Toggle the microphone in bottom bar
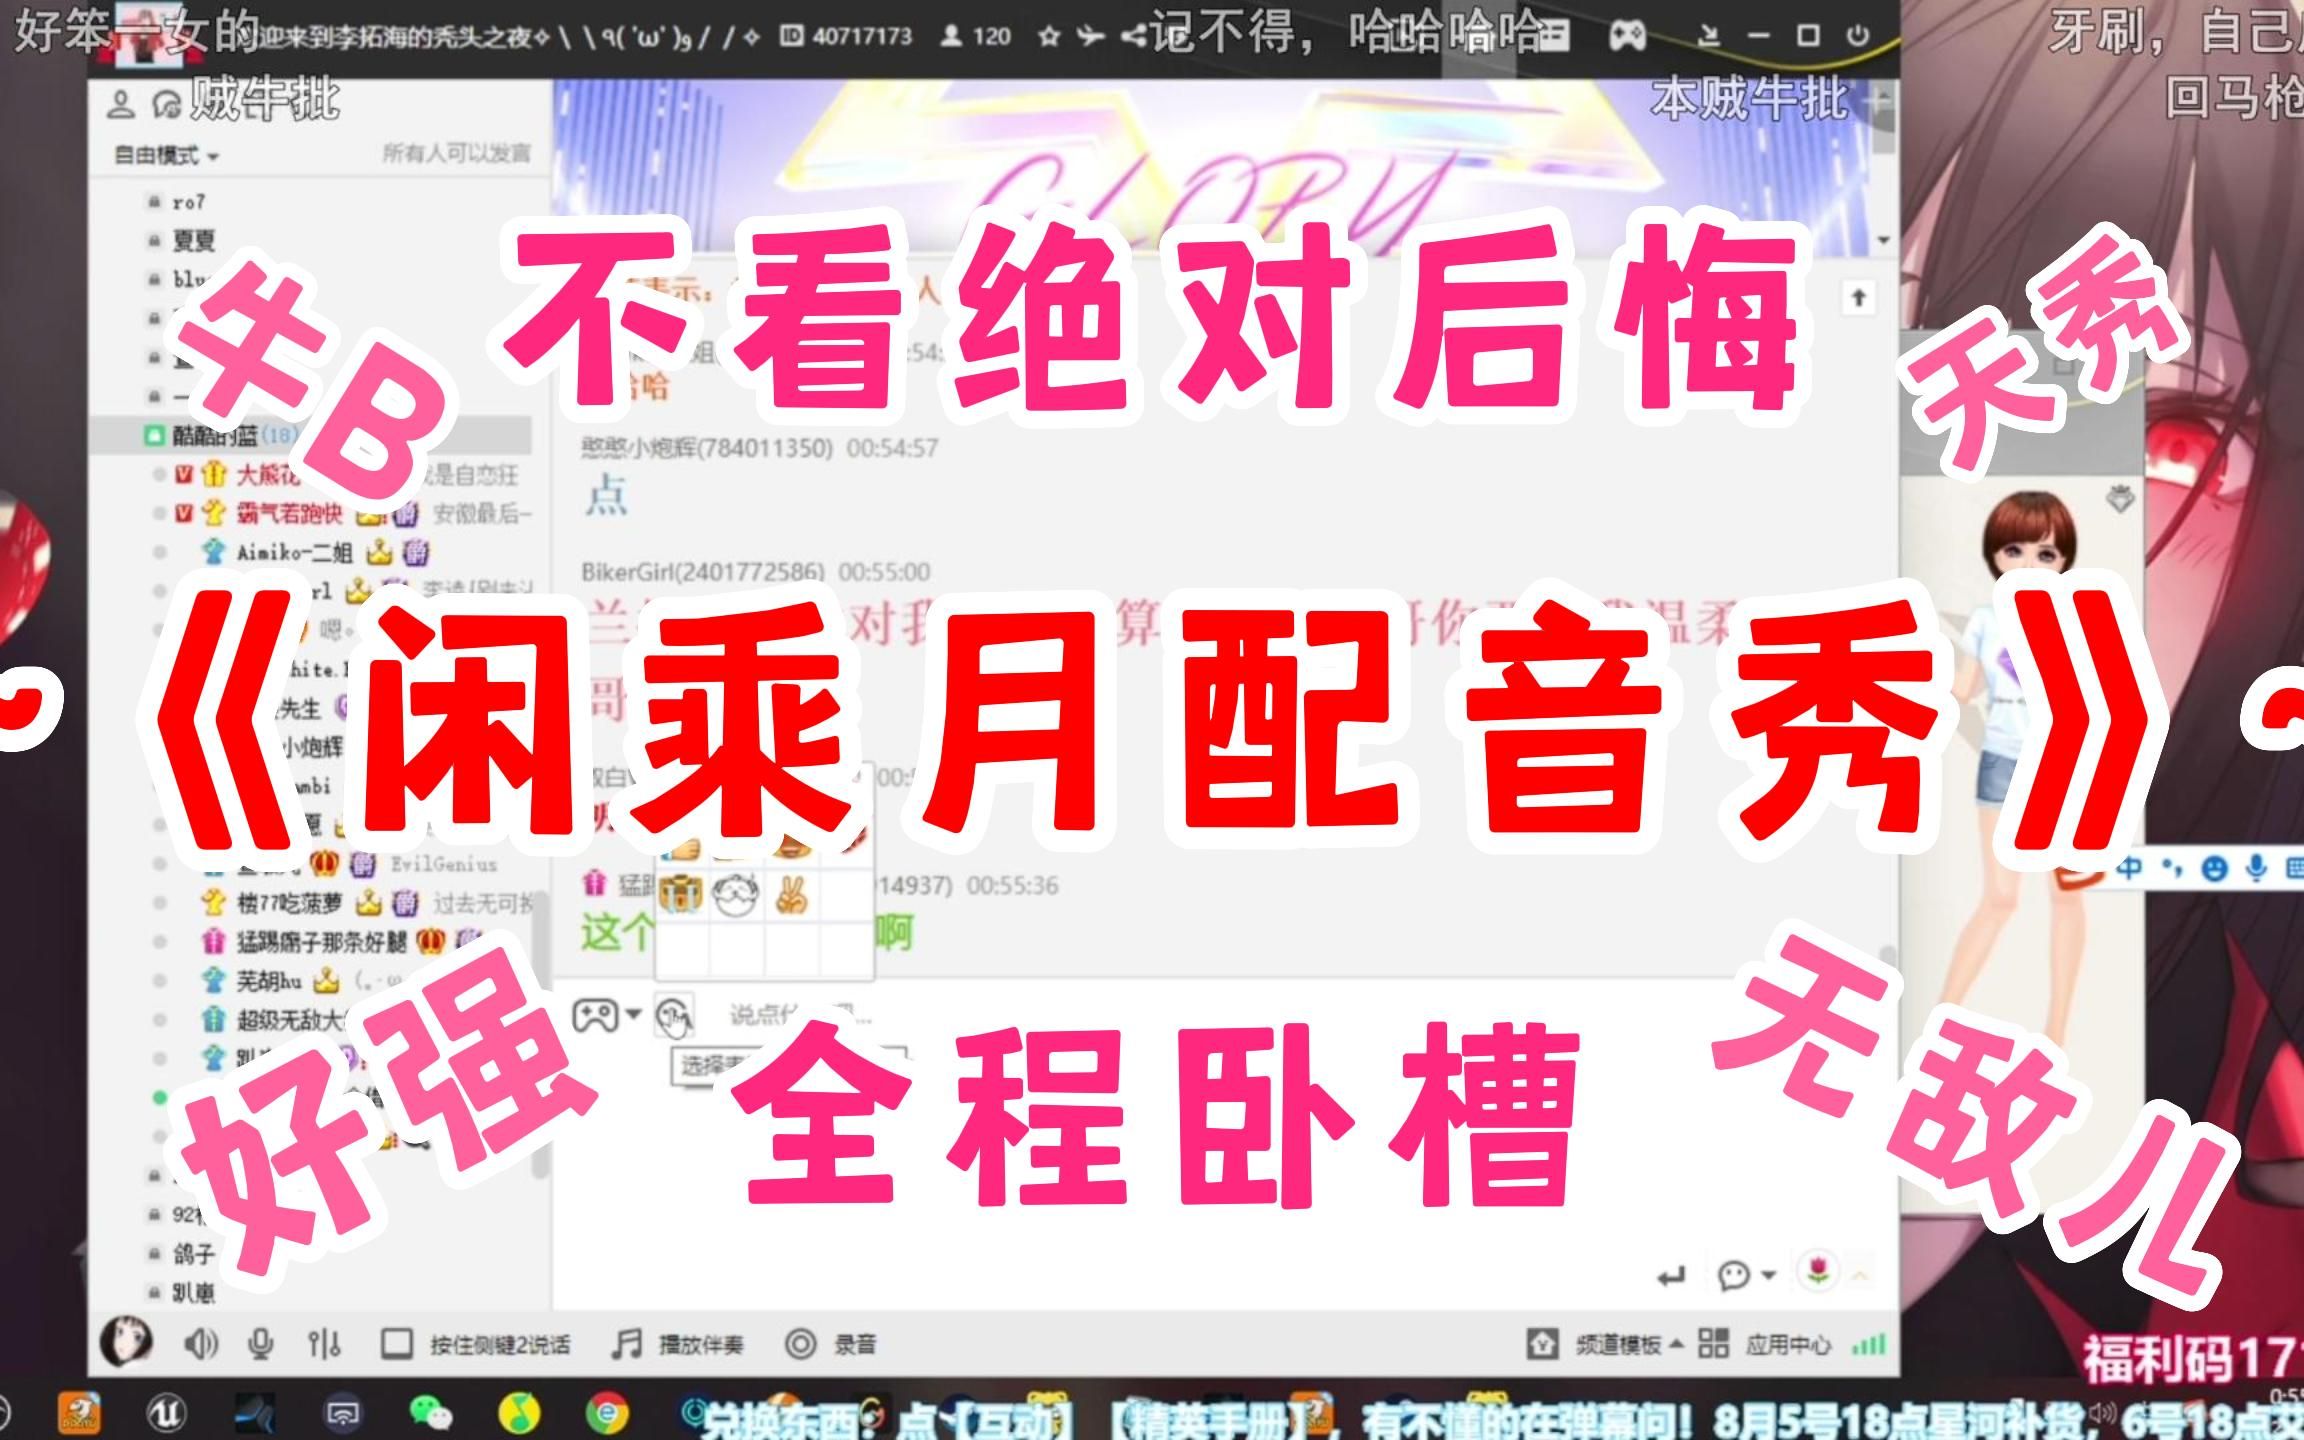2304x1440 pixels. [261, 1344]
